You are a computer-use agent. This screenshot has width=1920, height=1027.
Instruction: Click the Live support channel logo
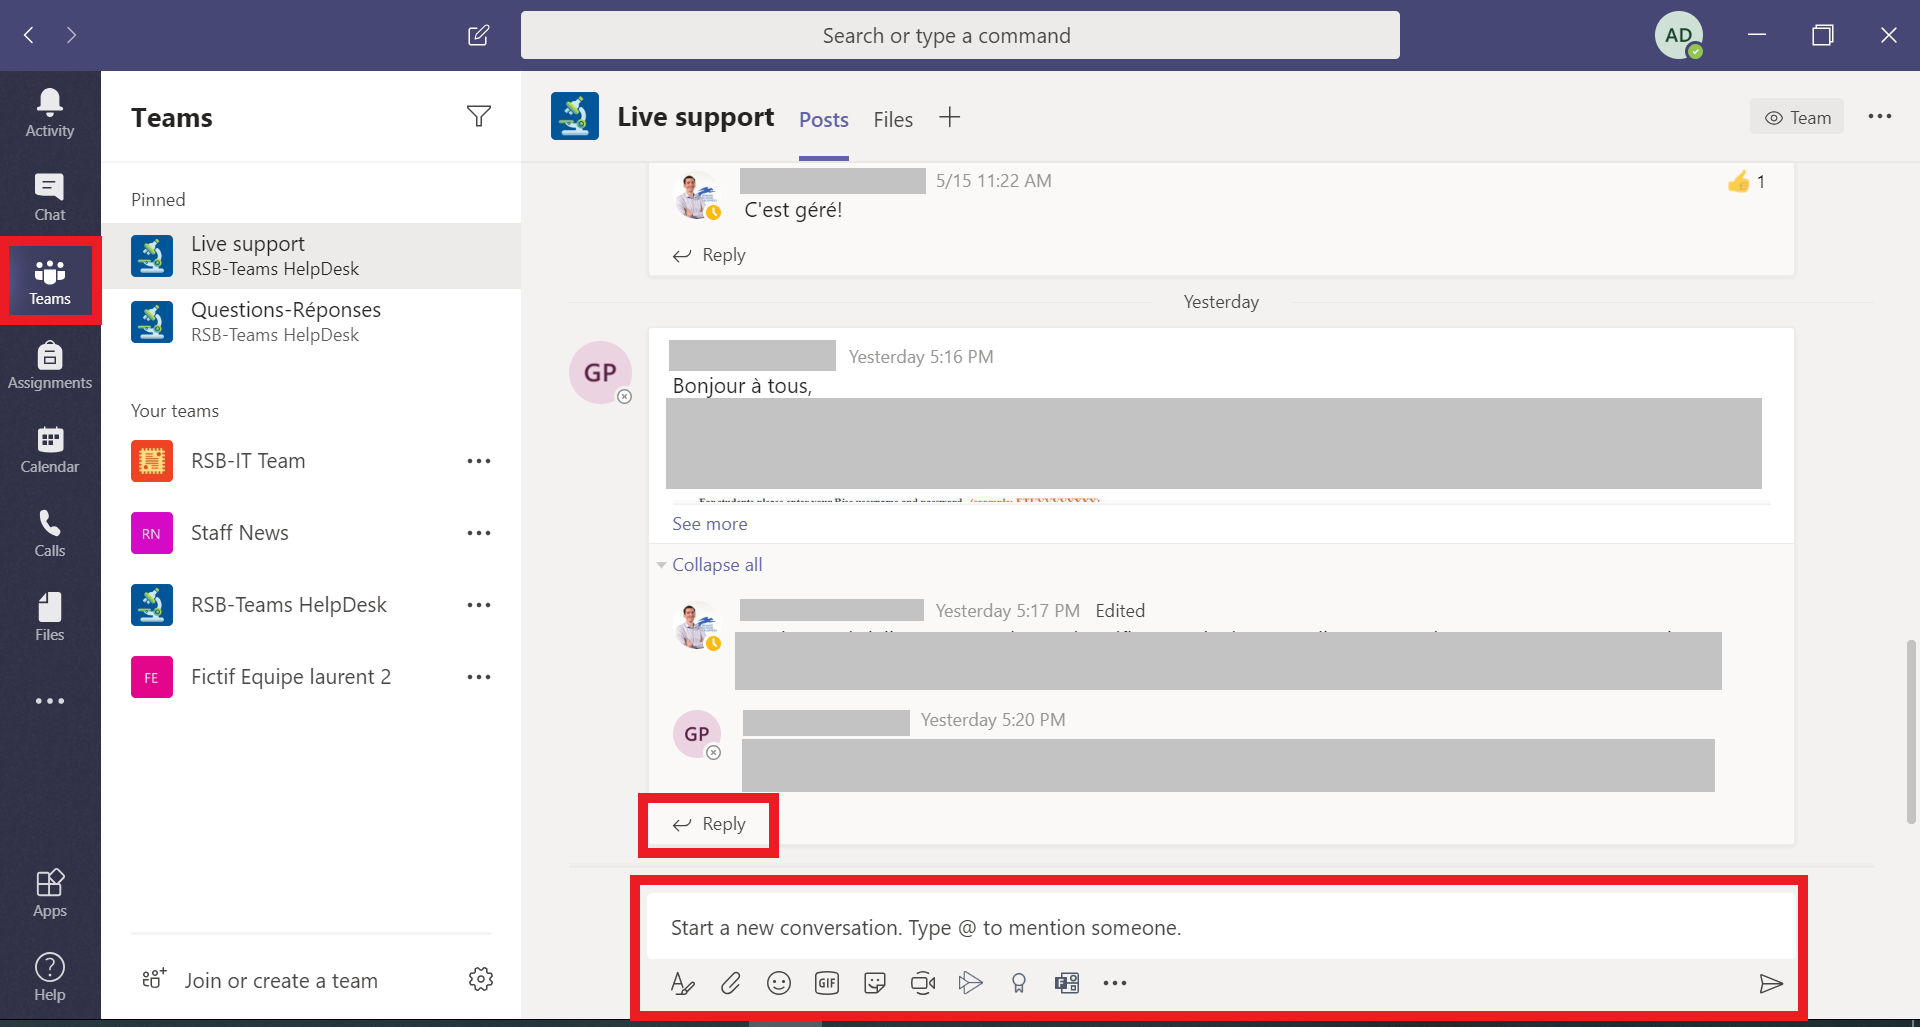(575, 116)
